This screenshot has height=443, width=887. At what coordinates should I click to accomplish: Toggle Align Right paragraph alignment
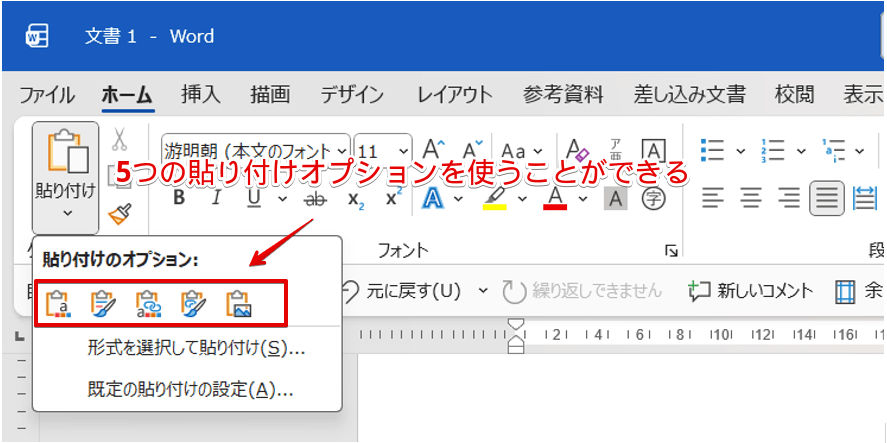[788, 199]
